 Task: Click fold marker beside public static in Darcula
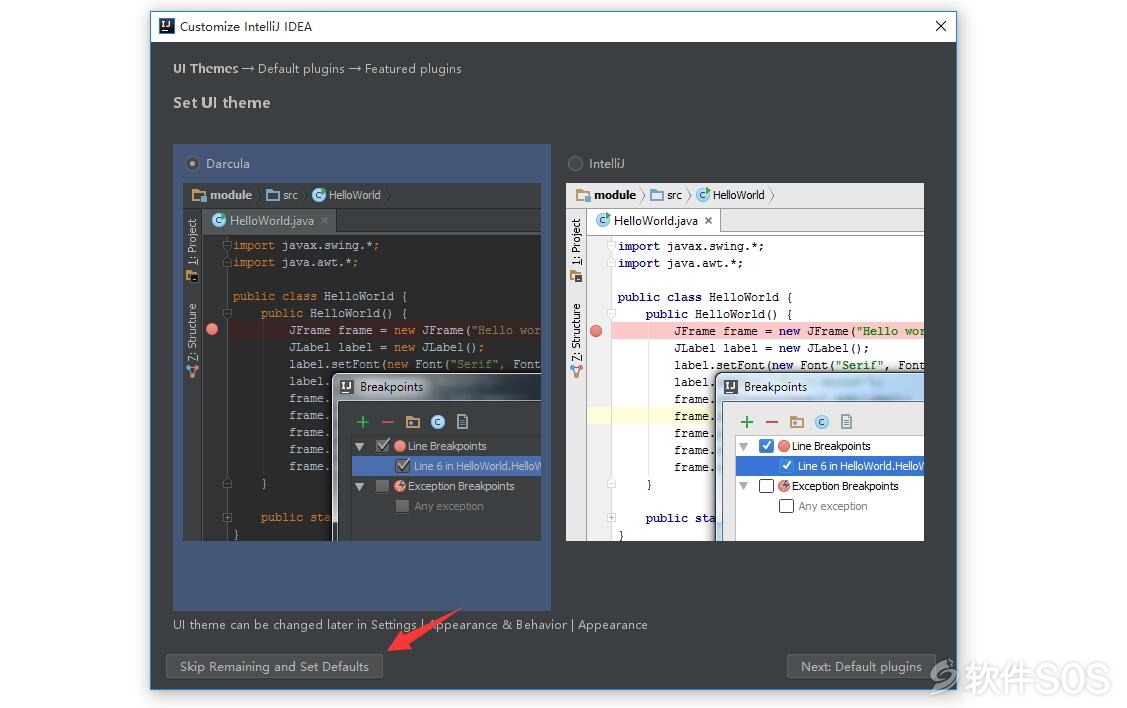(x=227, y=517)
